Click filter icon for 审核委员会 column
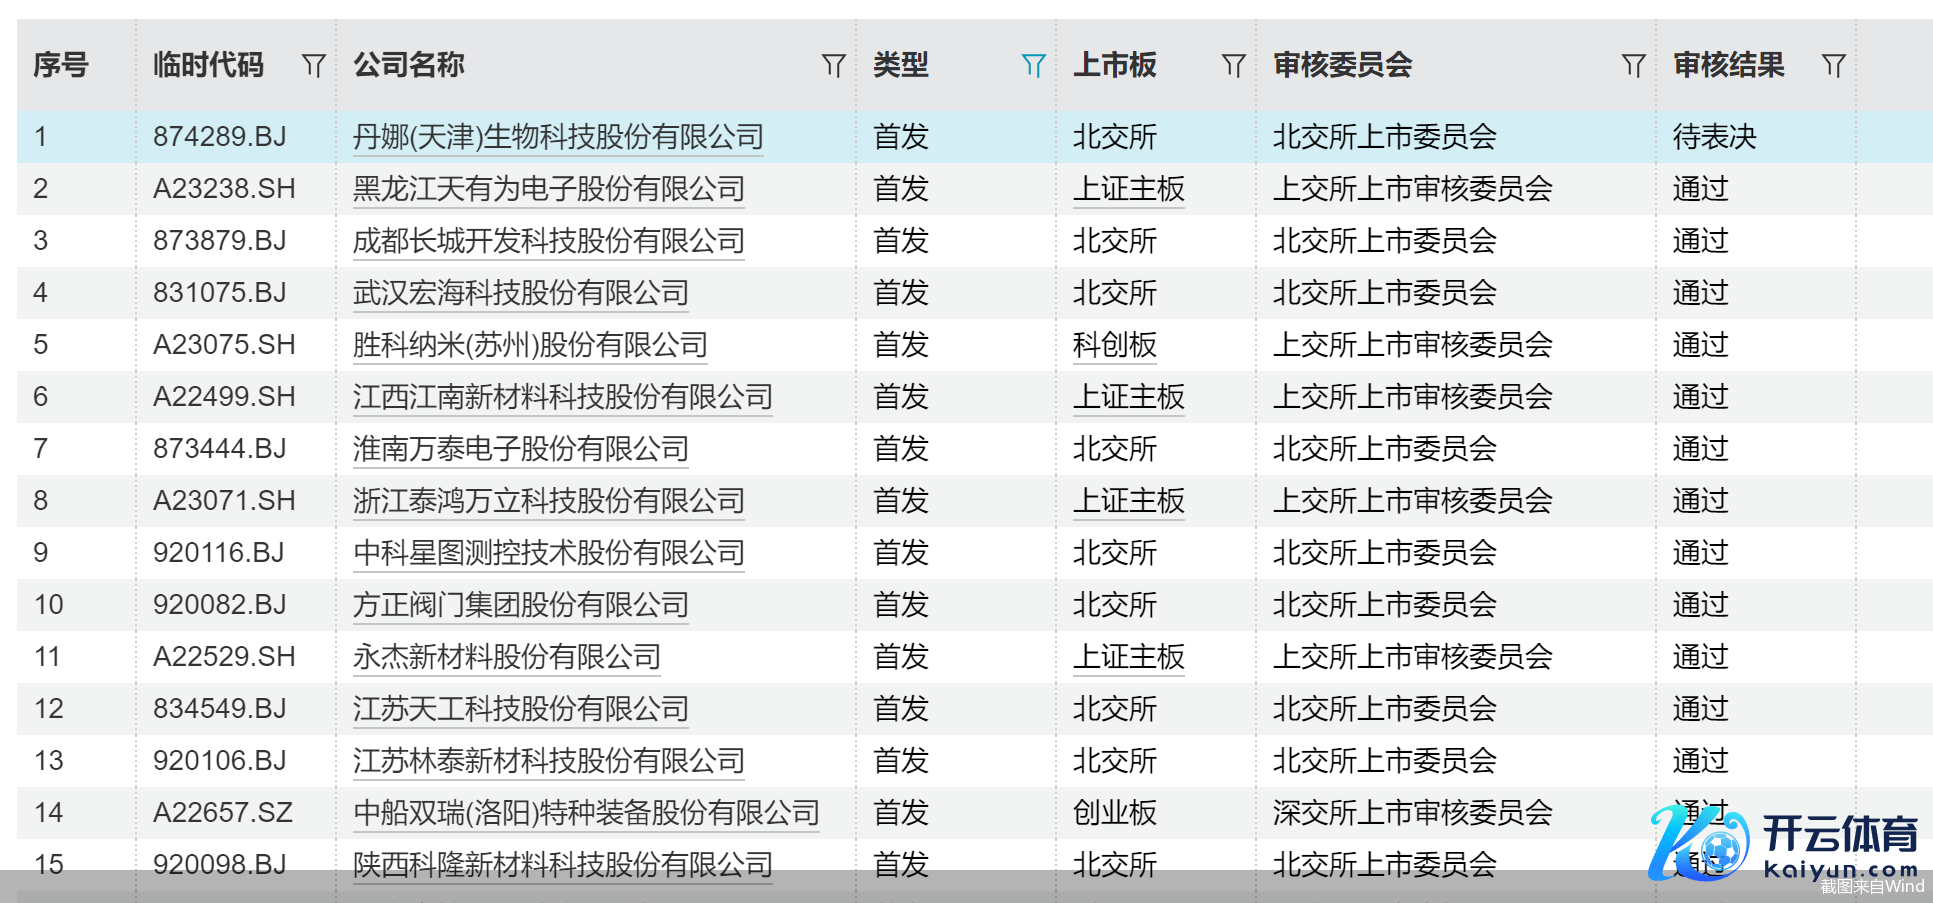The image size is (1933, 903). click(x=1633, y=66)
